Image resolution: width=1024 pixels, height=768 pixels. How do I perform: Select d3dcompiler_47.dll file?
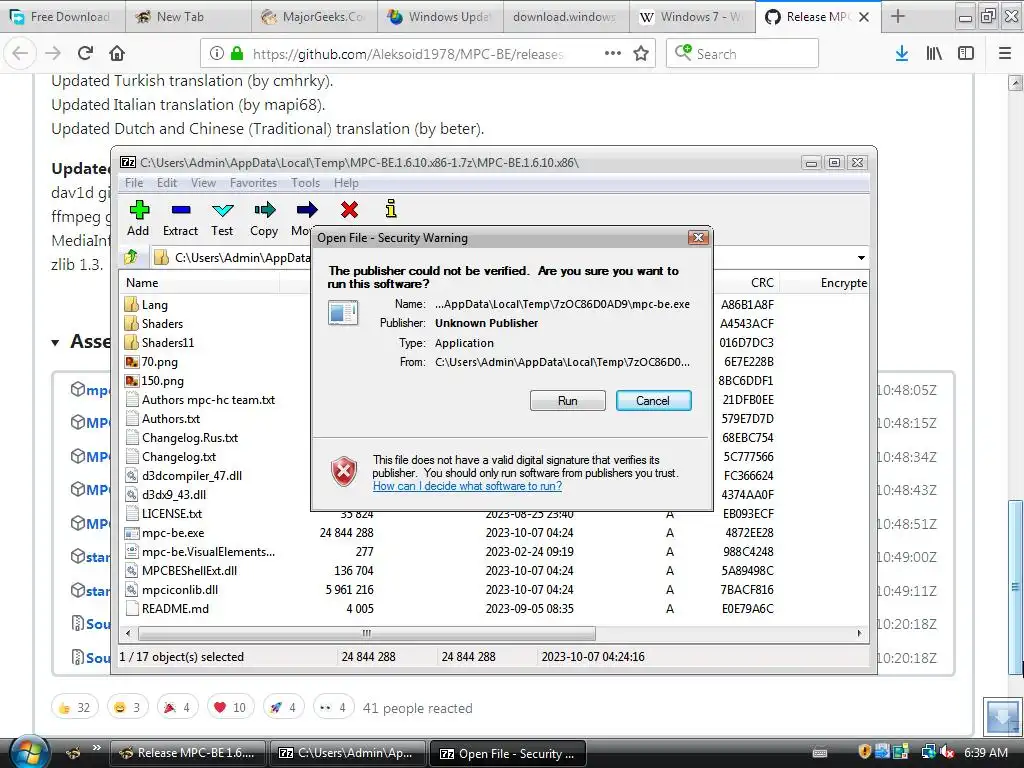click(x=191, y=475)
